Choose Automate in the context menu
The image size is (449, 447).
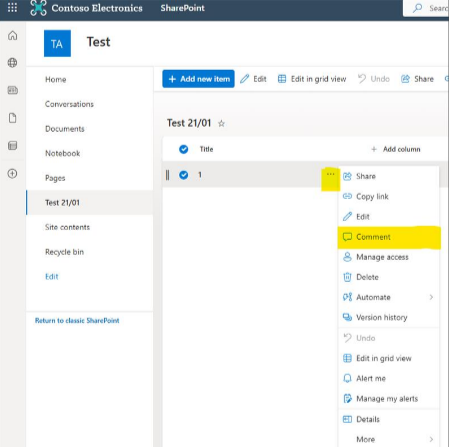pyautogui.click(x=389, y=297)
